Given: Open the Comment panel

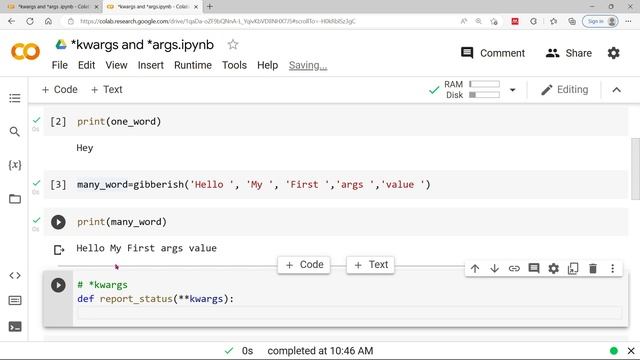Looking at the screenshot, I should coord(493,53).
